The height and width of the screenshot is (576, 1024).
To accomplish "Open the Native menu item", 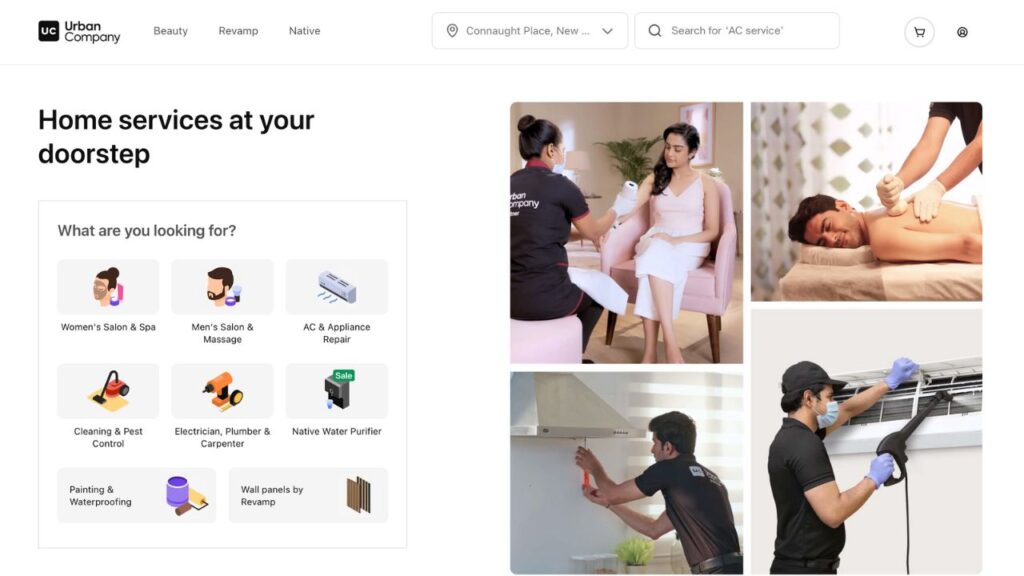I will pyautogui.click(x=304, y=31).
